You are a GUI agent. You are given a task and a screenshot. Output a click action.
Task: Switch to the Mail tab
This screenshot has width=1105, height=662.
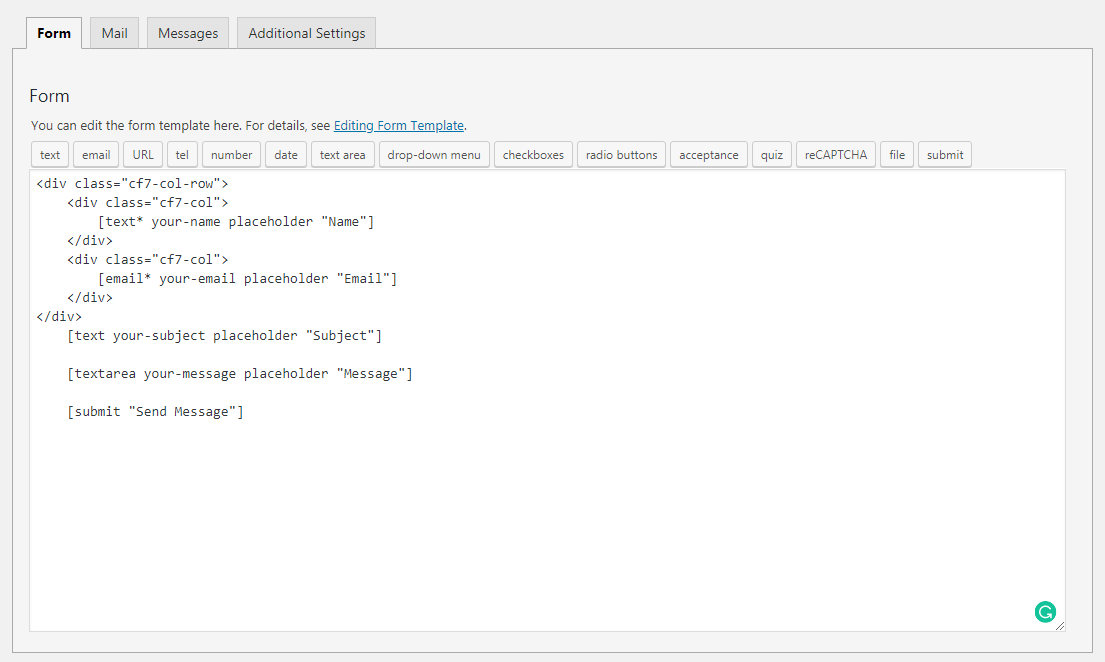tap(114, 33)
